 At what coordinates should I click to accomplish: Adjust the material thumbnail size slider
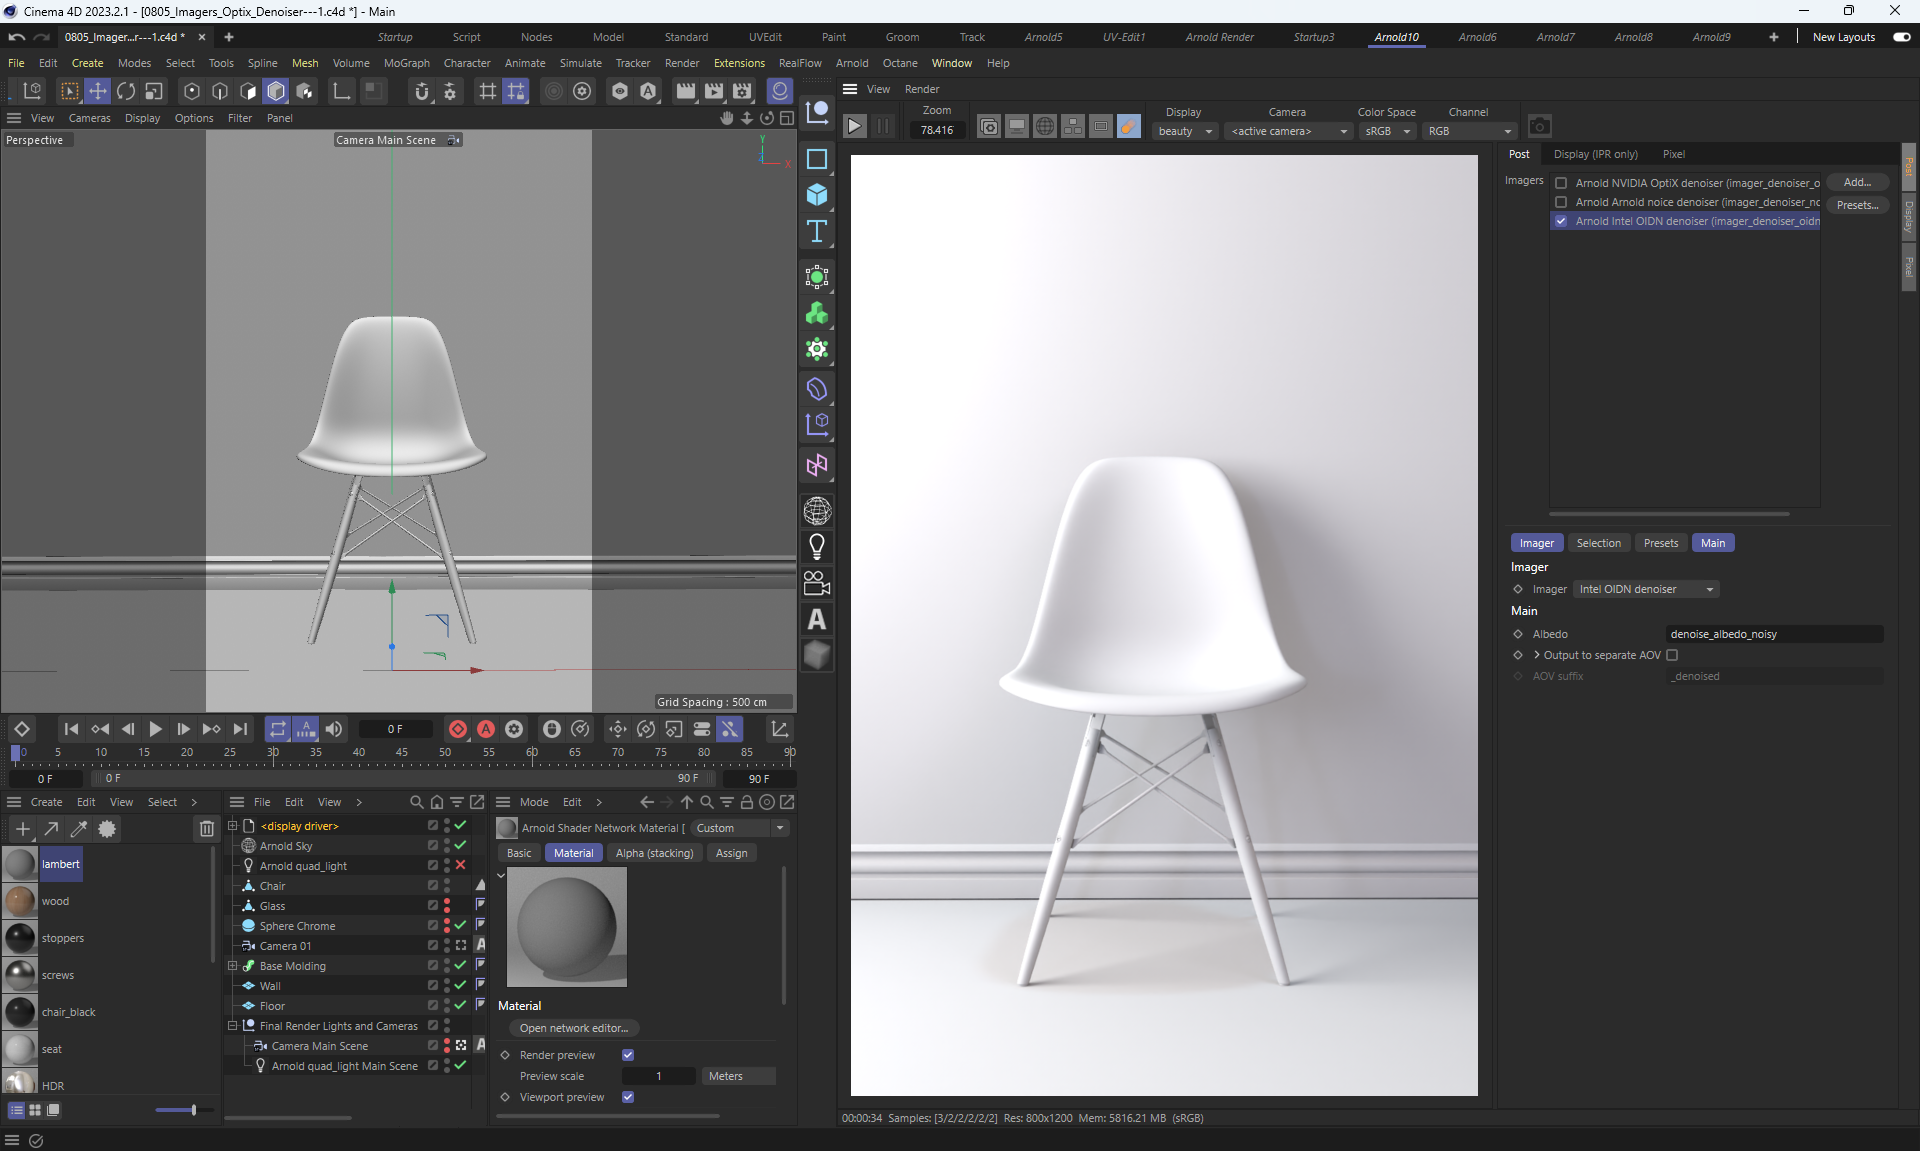(x=193, y=1110)
